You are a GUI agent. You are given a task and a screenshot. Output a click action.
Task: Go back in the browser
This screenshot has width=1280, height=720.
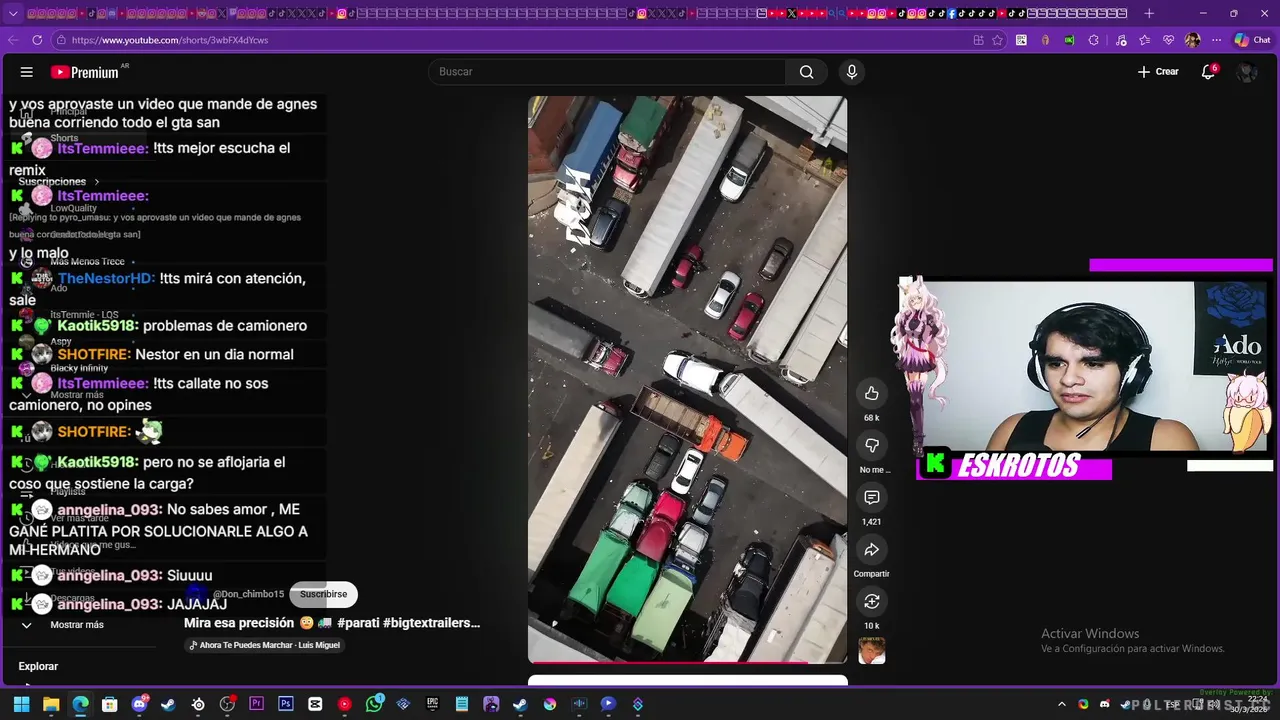tap(13, 40)
